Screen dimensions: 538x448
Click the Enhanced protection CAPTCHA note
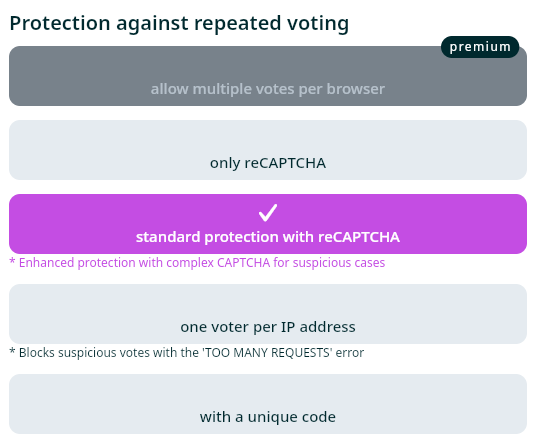pos(197,263)
